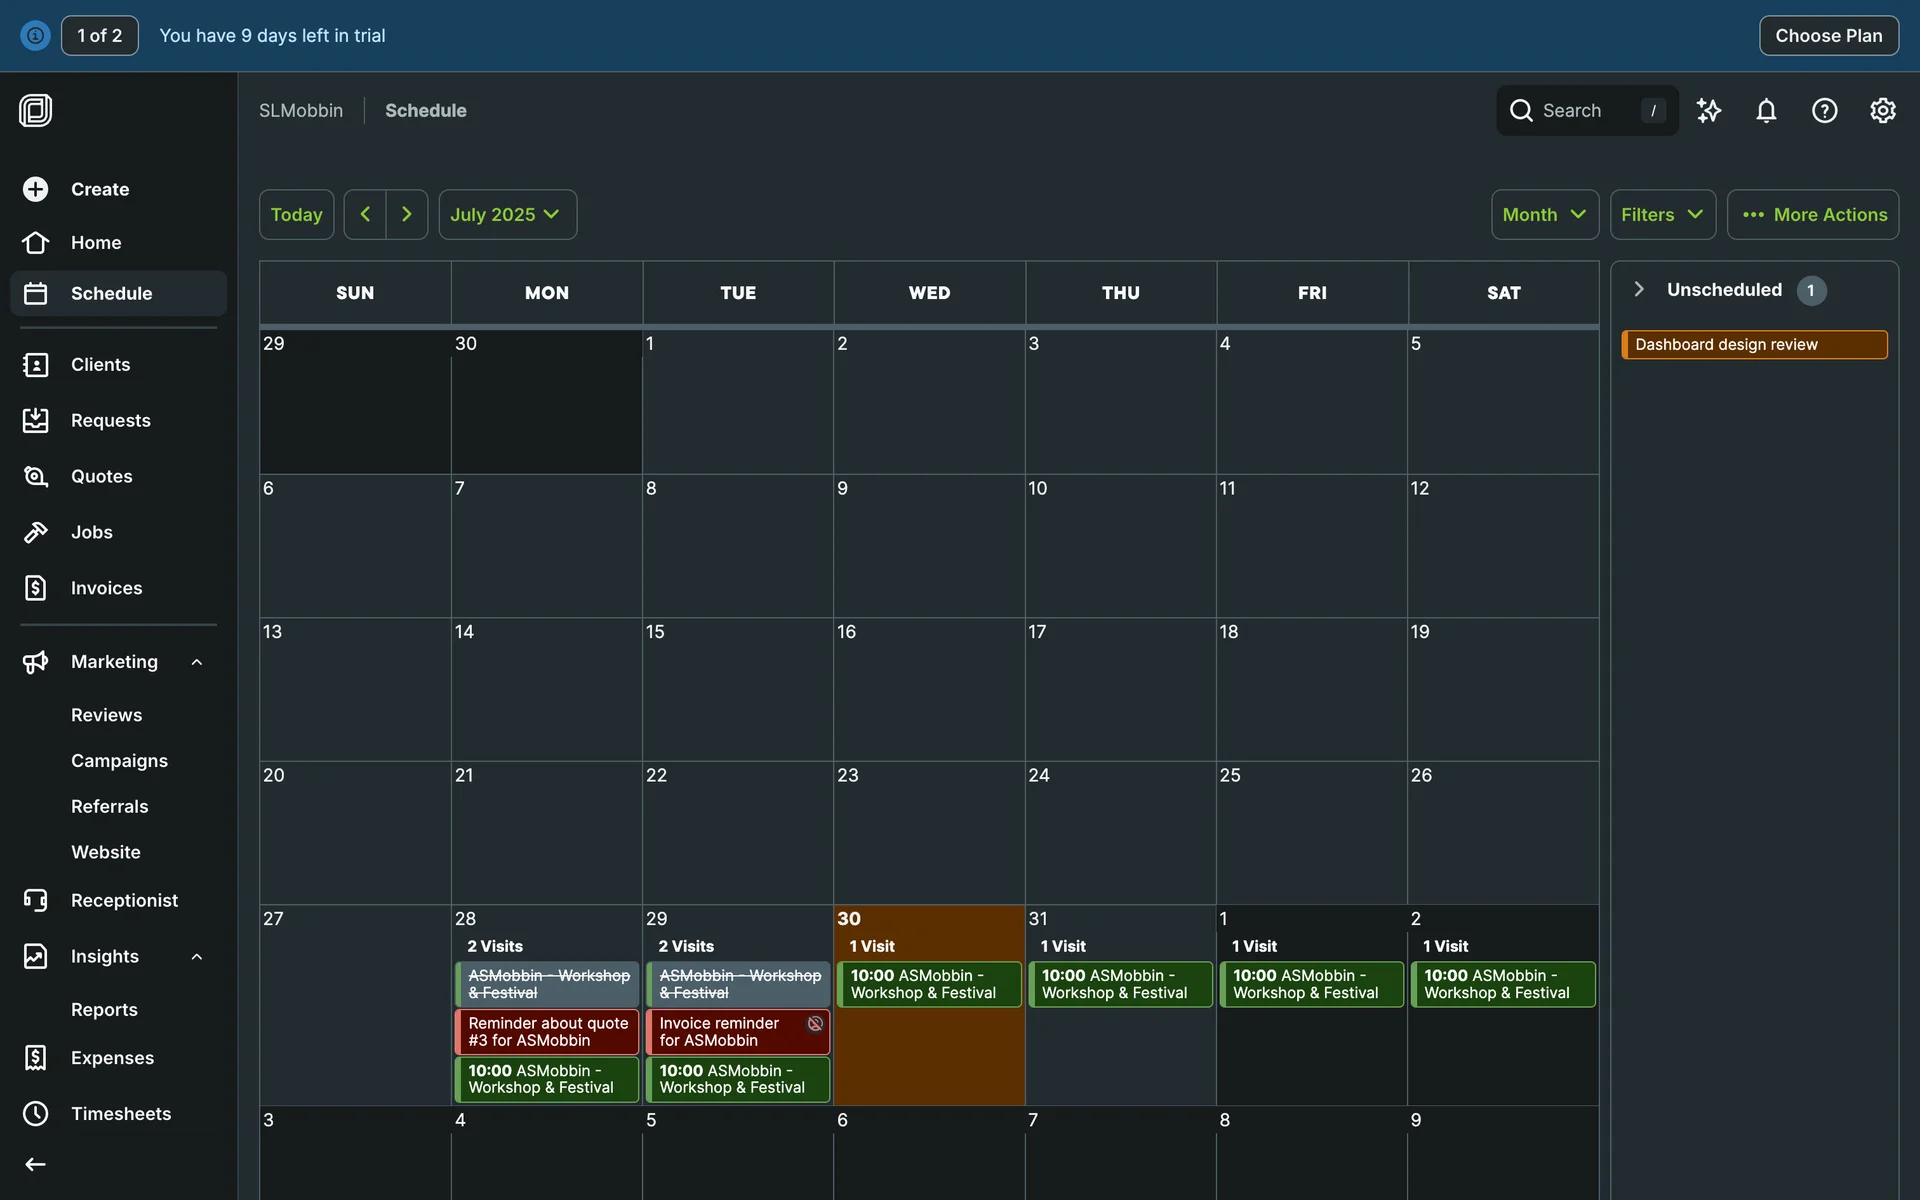Open the notifications bell icon

(x=1766, y=111)
